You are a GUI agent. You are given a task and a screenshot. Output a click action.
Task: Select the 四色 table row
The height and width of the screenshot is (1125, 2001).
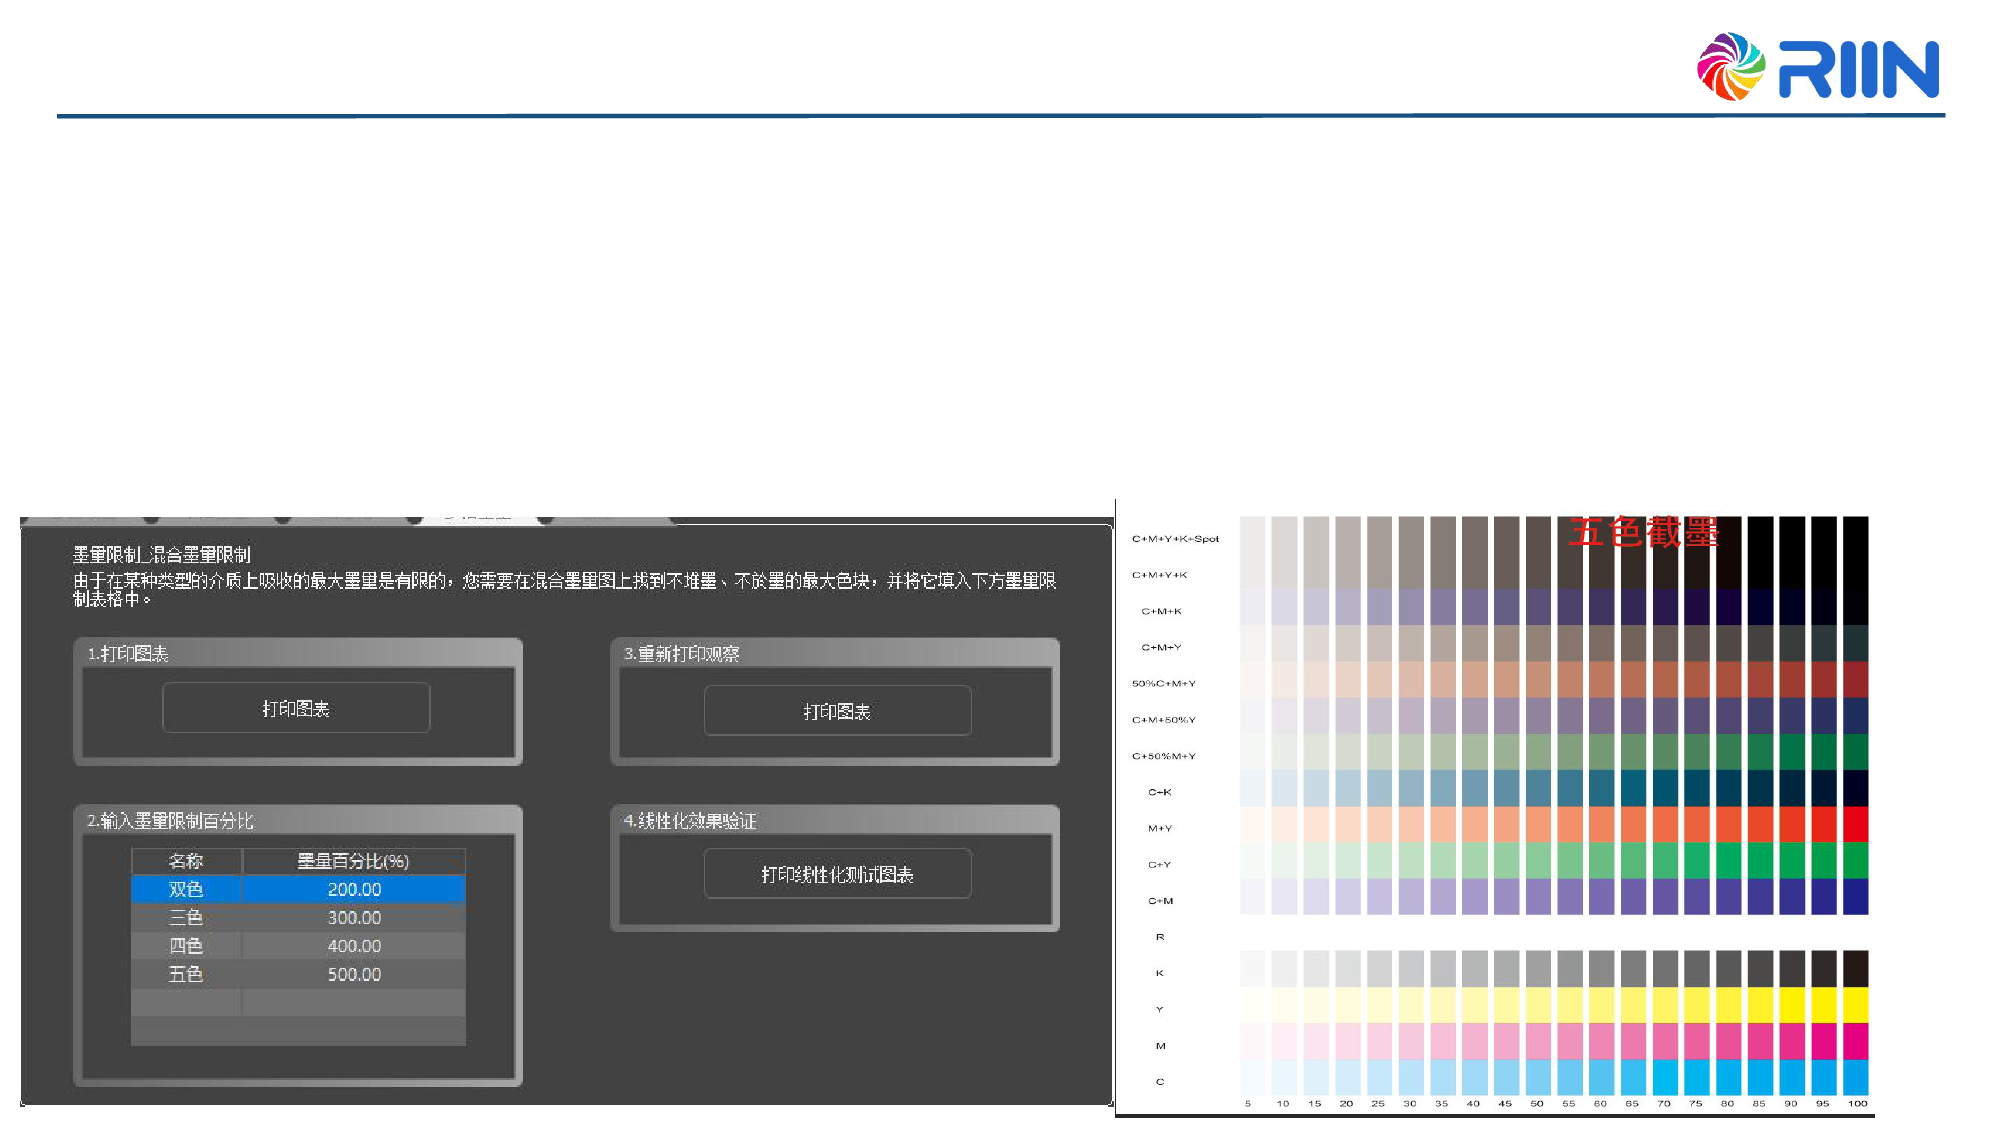click(x=186, y=946)
